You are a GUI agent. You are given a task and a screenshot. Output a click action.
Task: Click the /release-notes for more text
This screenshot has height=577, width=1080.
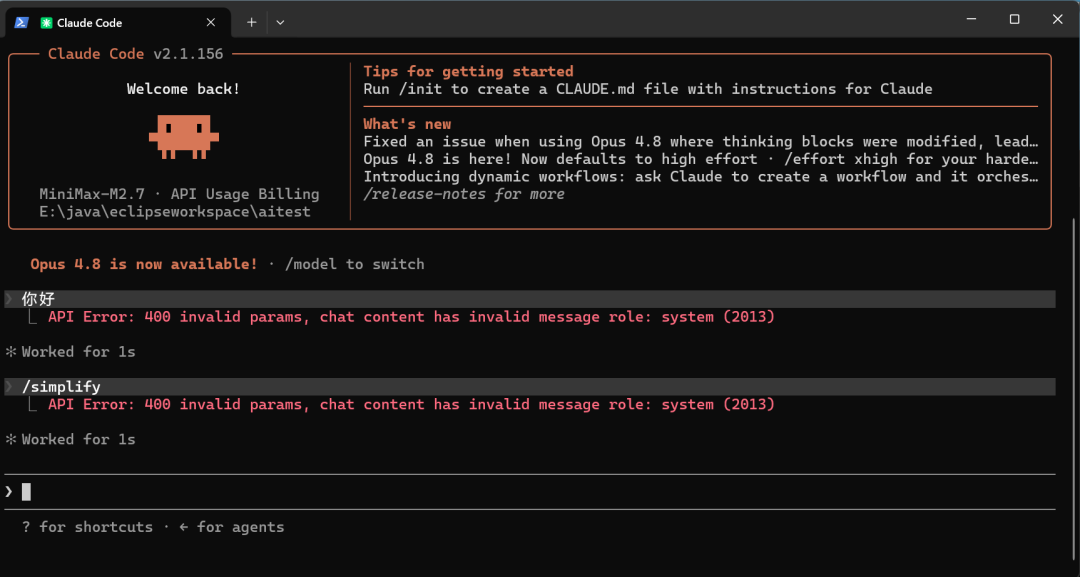point(464,194)
